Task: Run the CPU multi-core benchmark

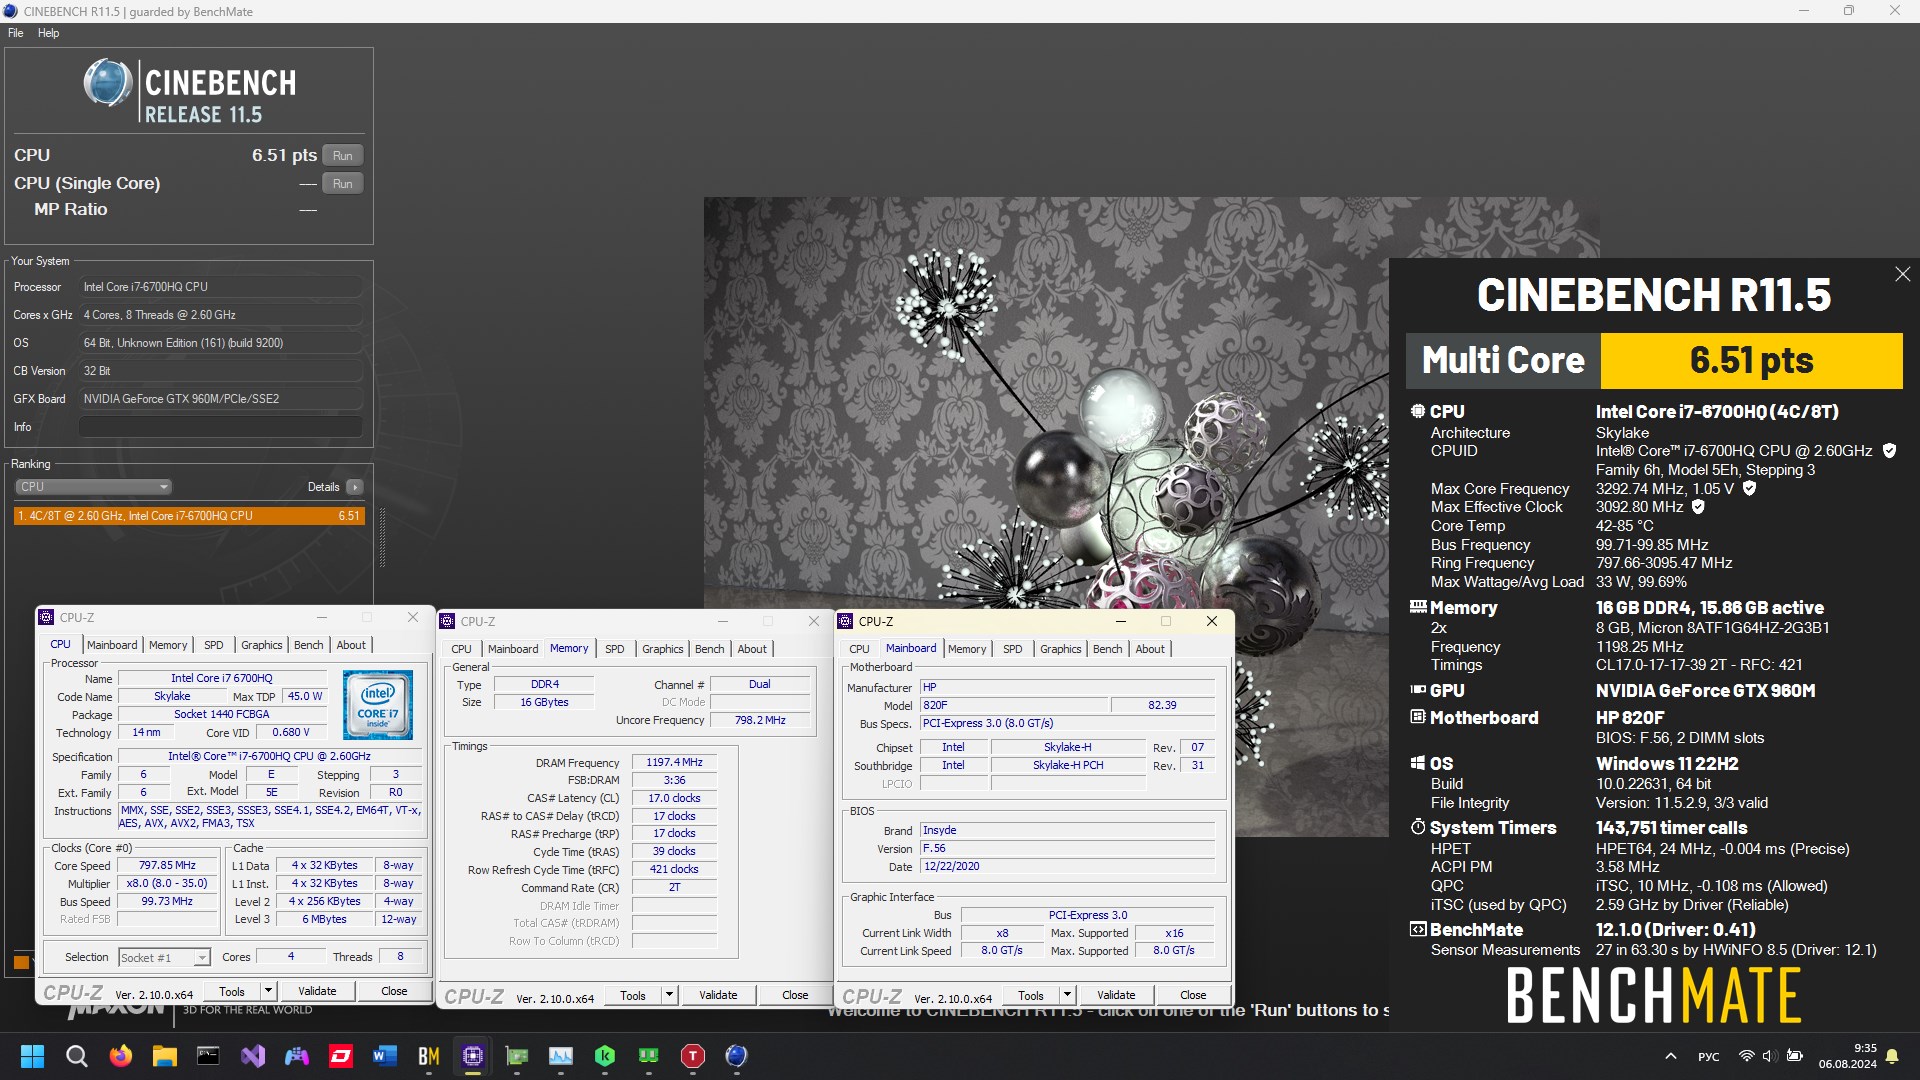Action: (x=343, y=156)
